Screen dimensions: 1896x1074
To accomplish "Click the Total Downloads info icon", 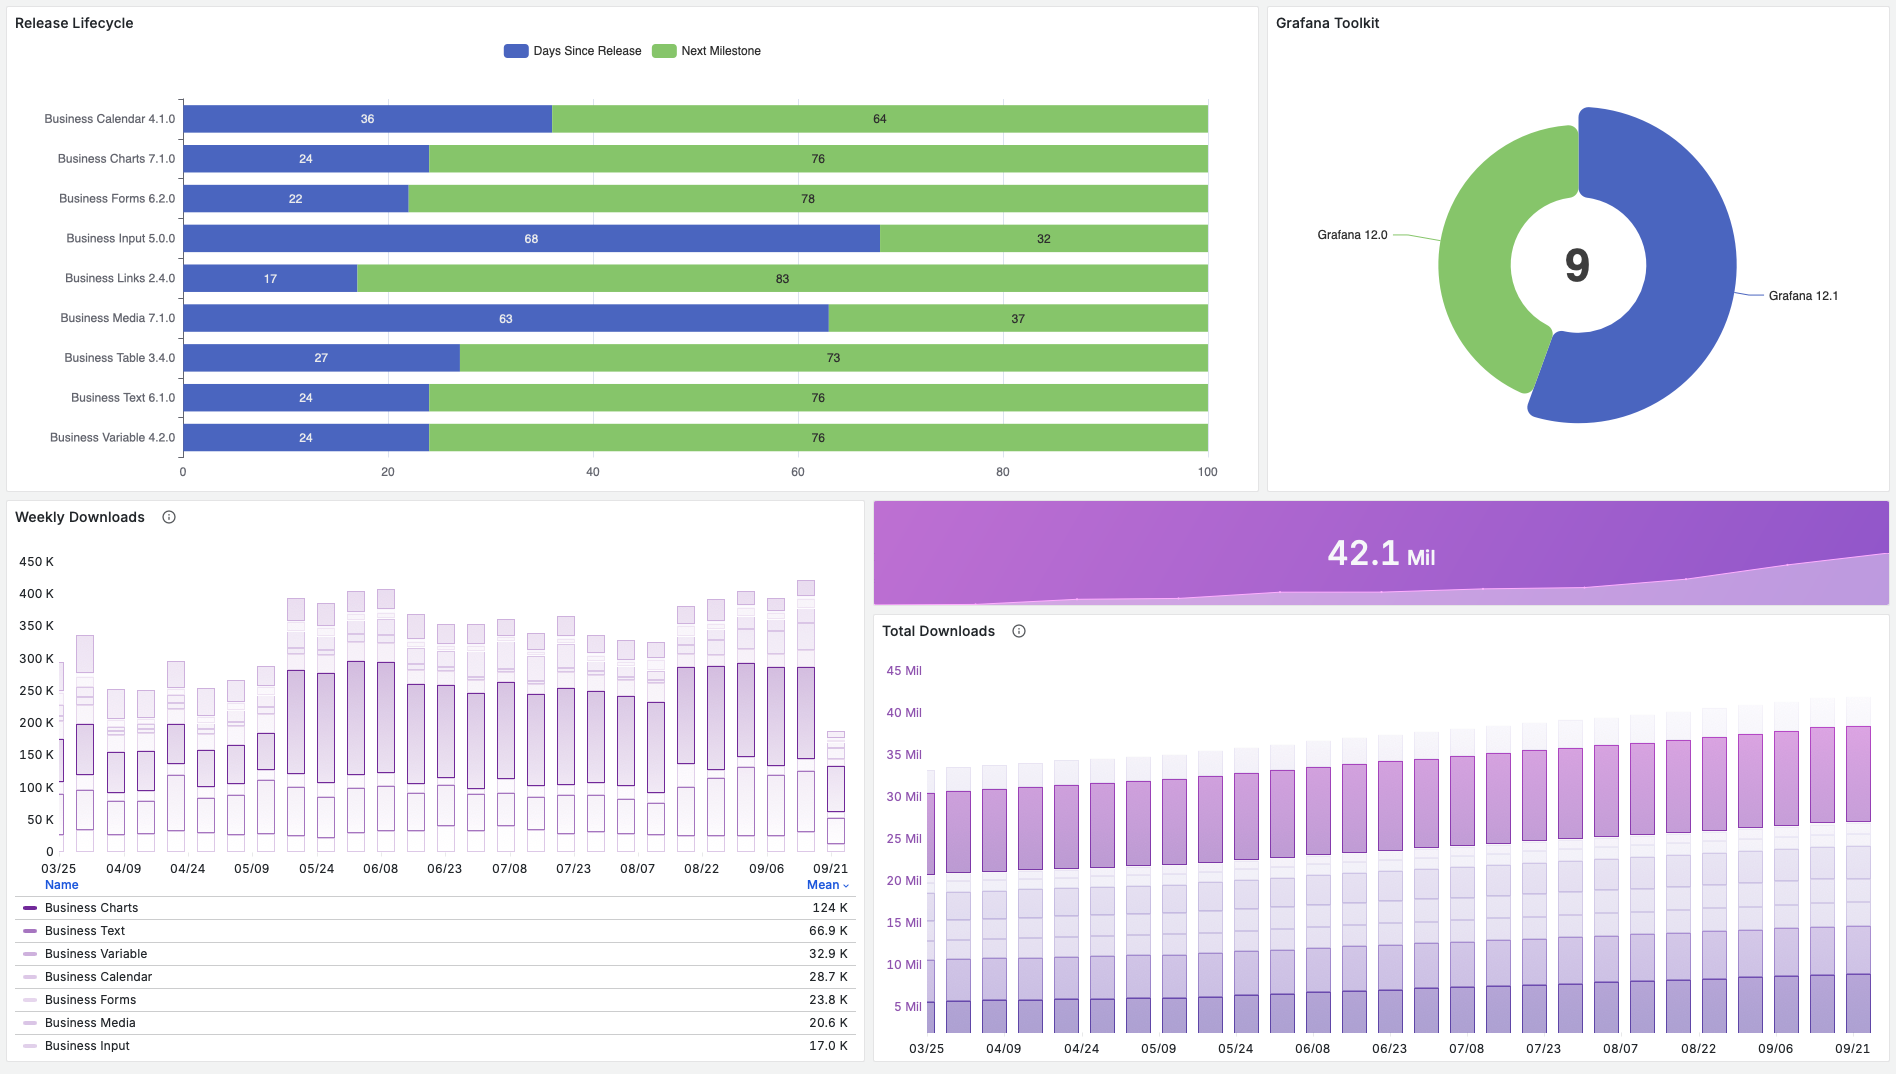I will [x=1019, y=631].
